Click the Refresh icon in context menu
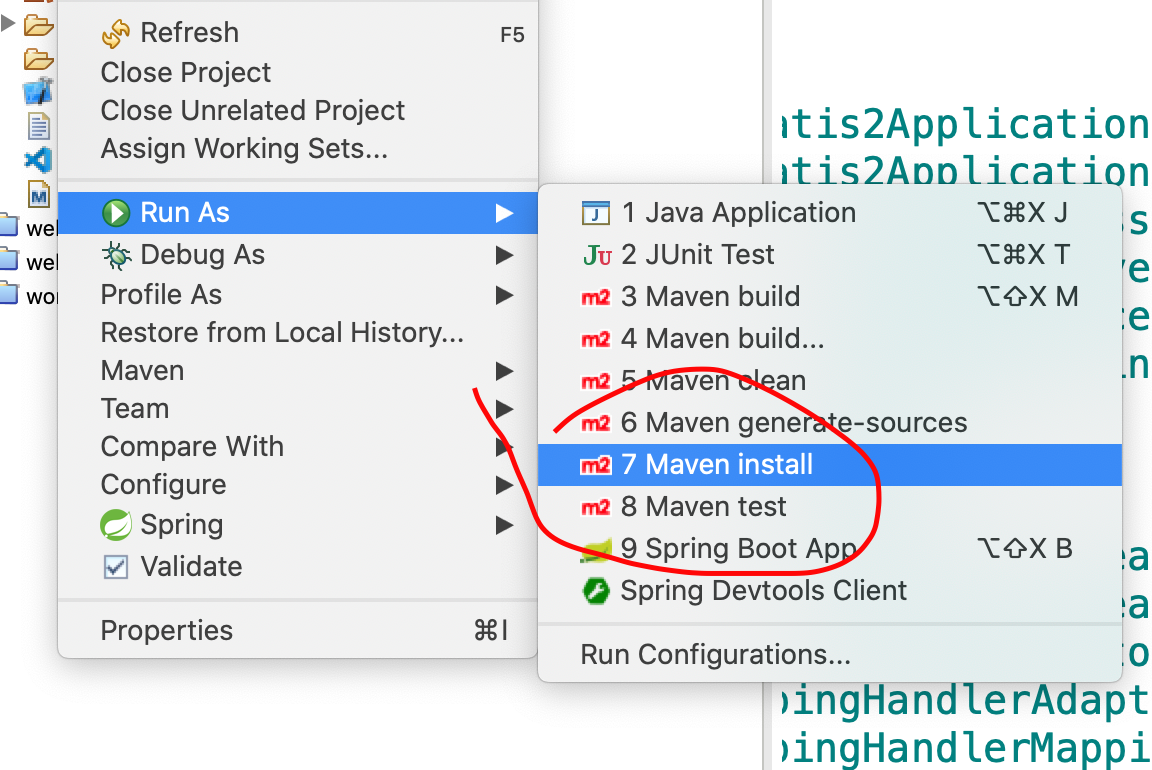Viewport: 1152px width, 770px height. pos(116,33)
